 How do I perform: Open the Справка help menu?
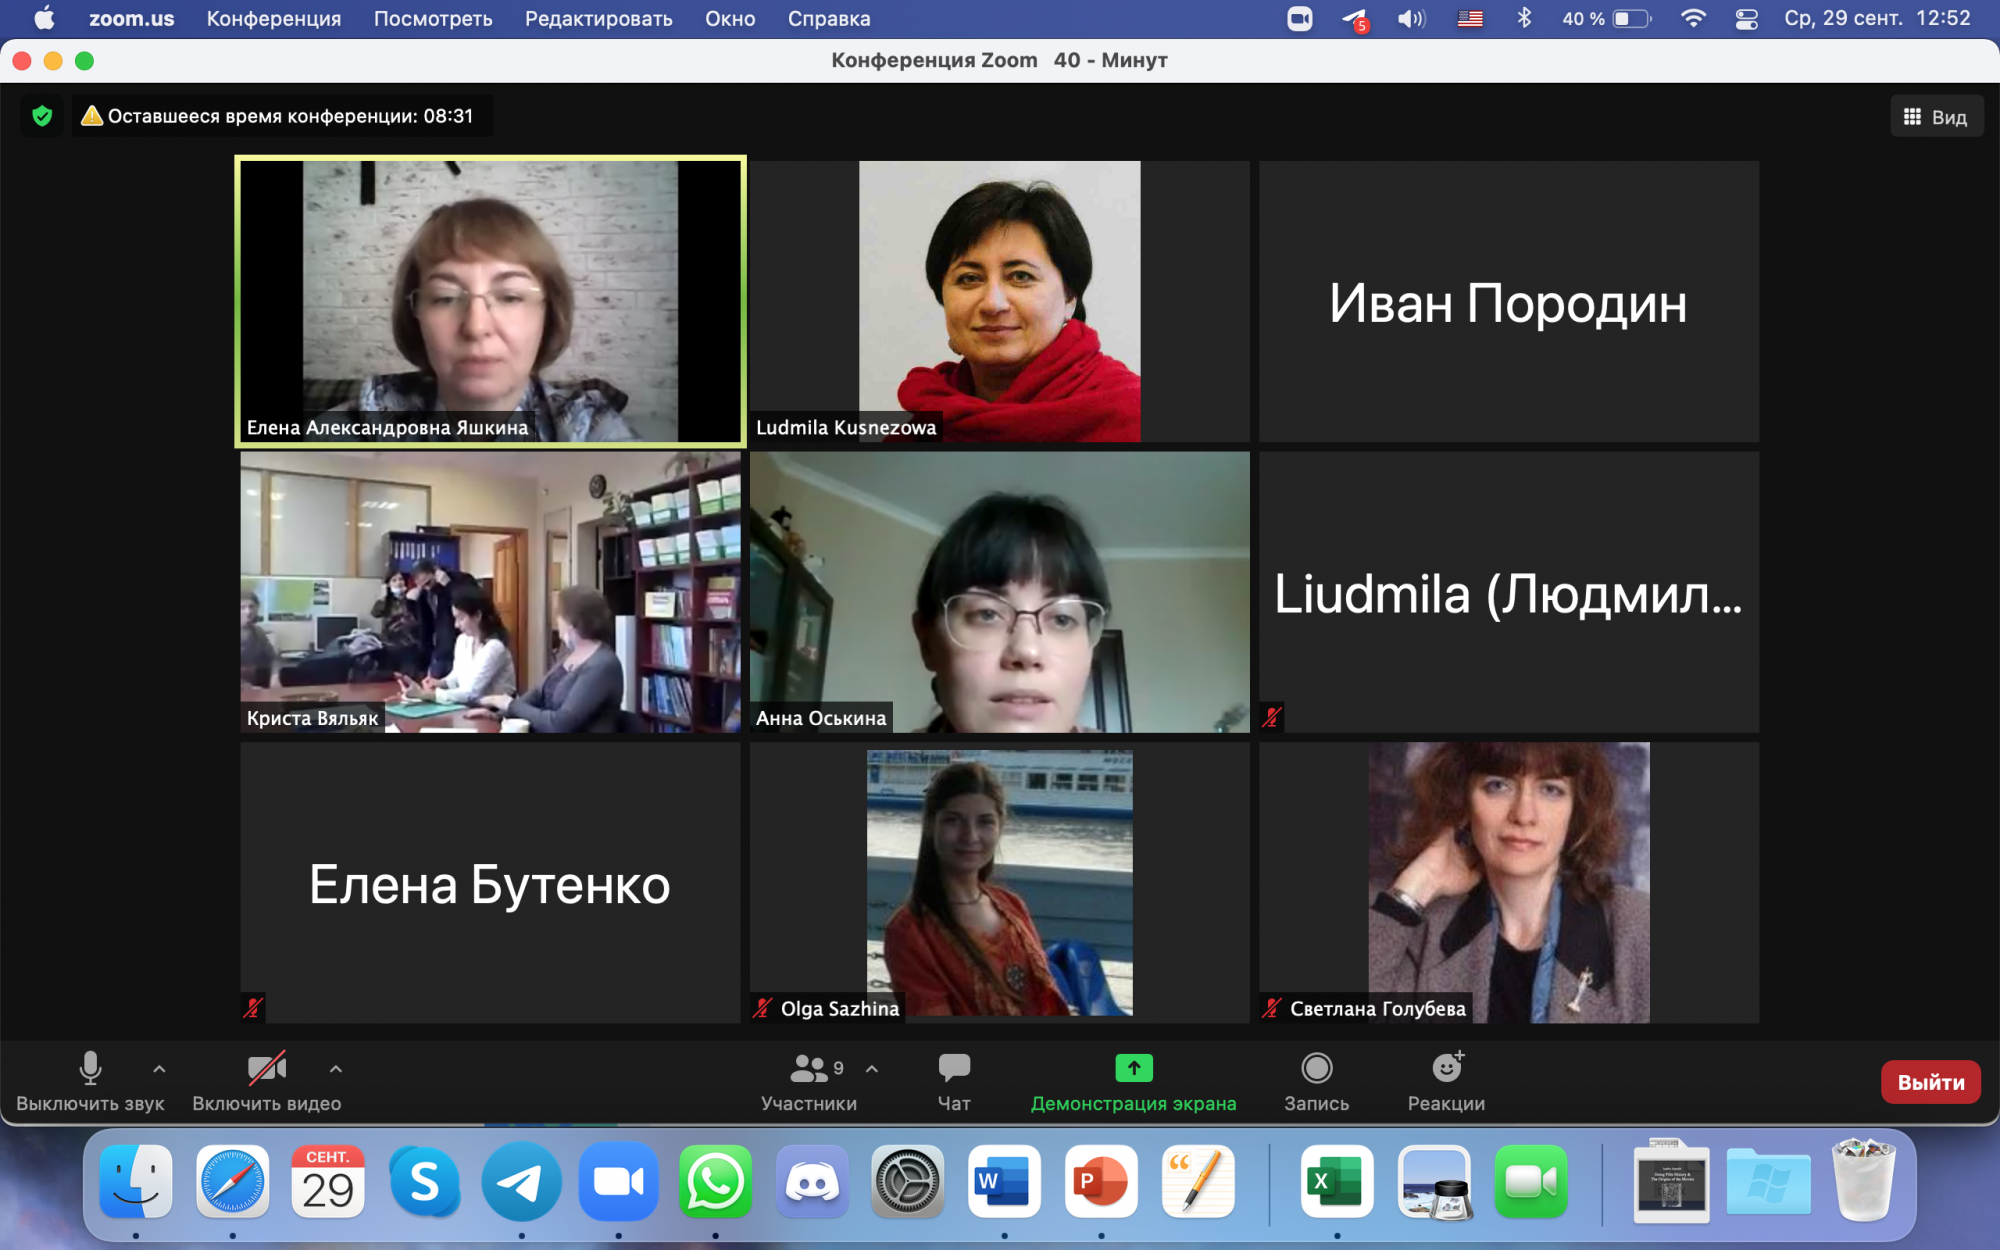(829, 18)
